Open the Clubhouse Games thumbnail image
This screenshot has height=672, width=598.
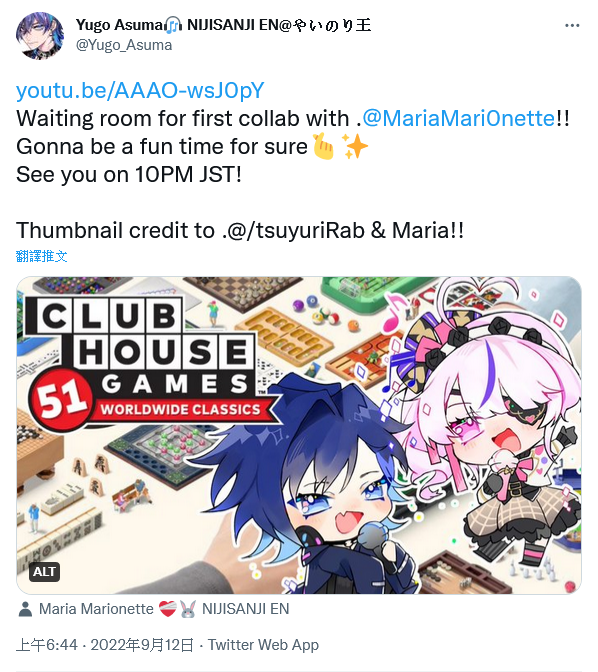(x=299, y=435)
